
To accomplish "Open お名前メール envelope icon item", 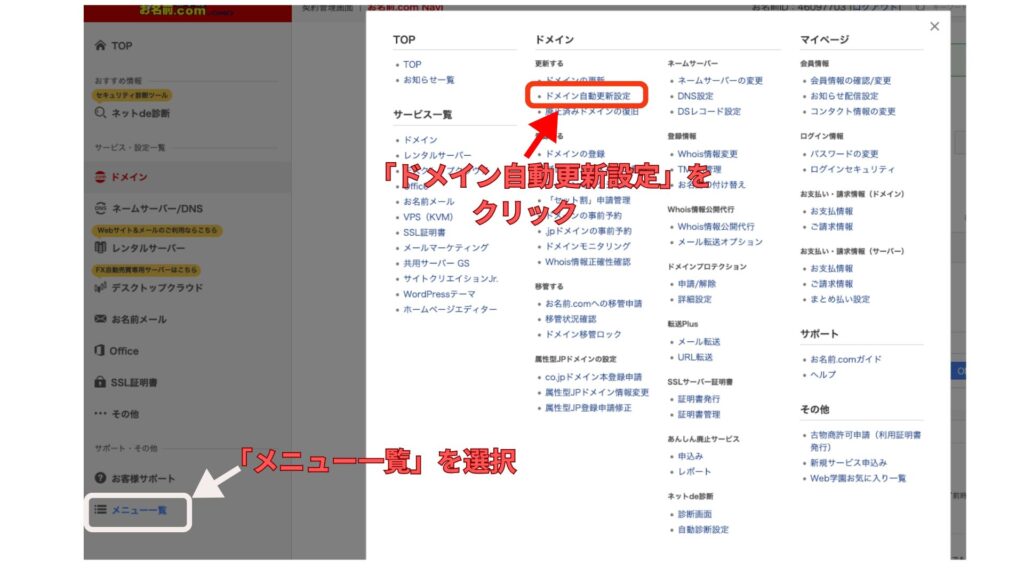I will point(100,319).
